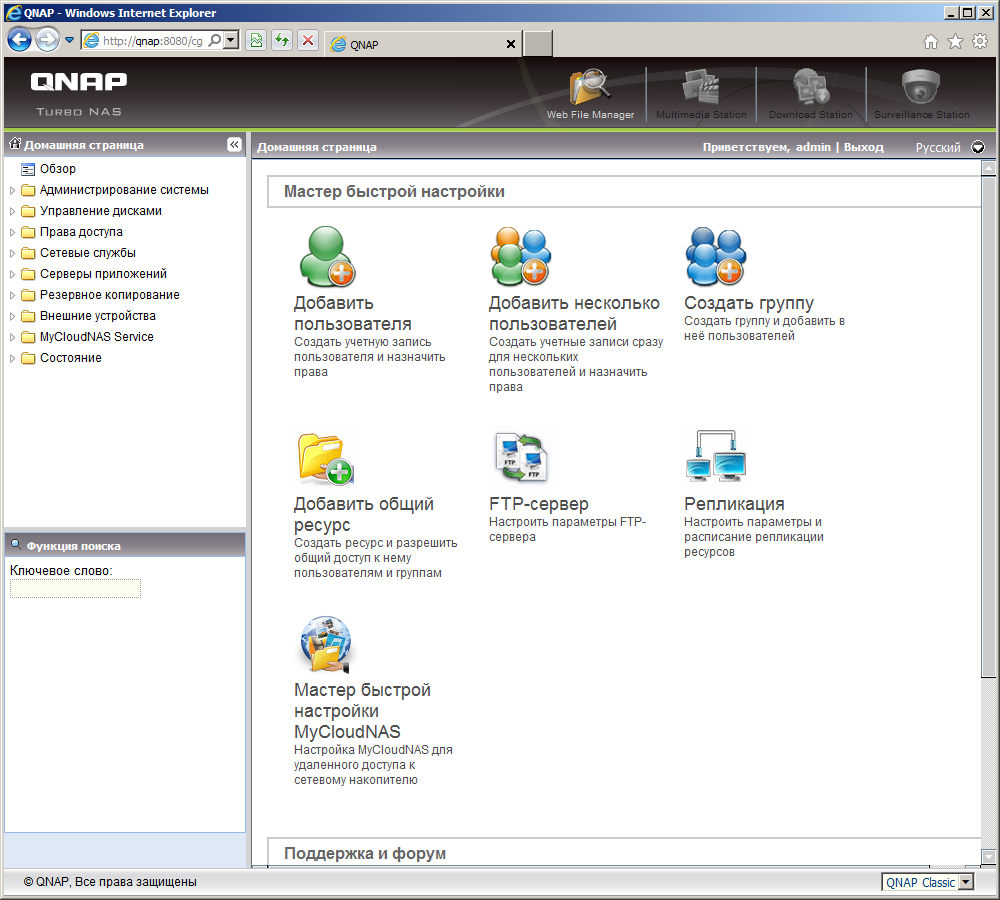Open the browser Favorites star icon
This screenshot has height=900, width=1000.
(x=955, y=41)
